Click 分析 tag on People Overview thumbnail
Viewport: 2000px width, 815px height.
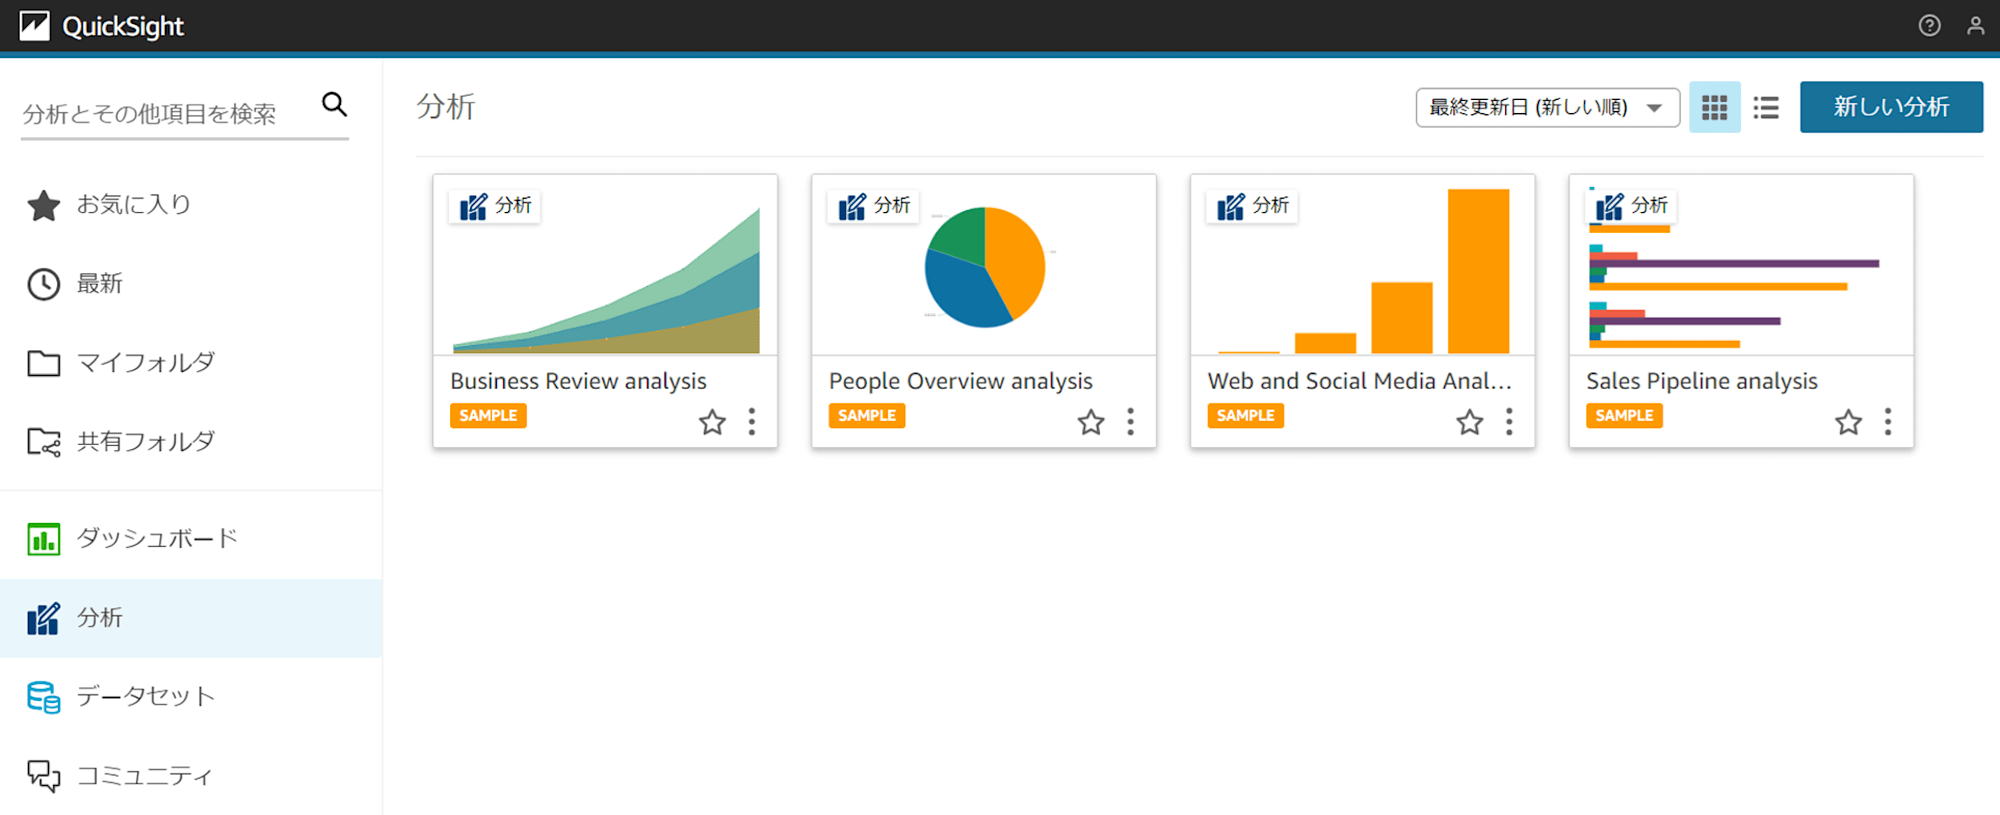[873, 206]
